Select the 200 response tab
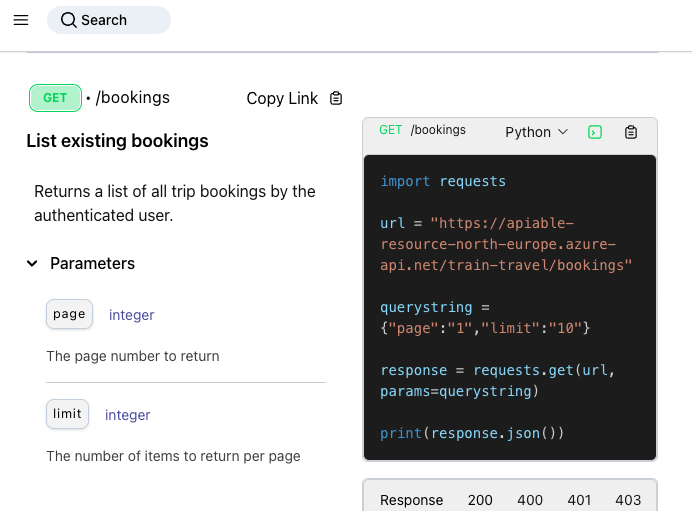The image size is (692, 511). [480, 500]
